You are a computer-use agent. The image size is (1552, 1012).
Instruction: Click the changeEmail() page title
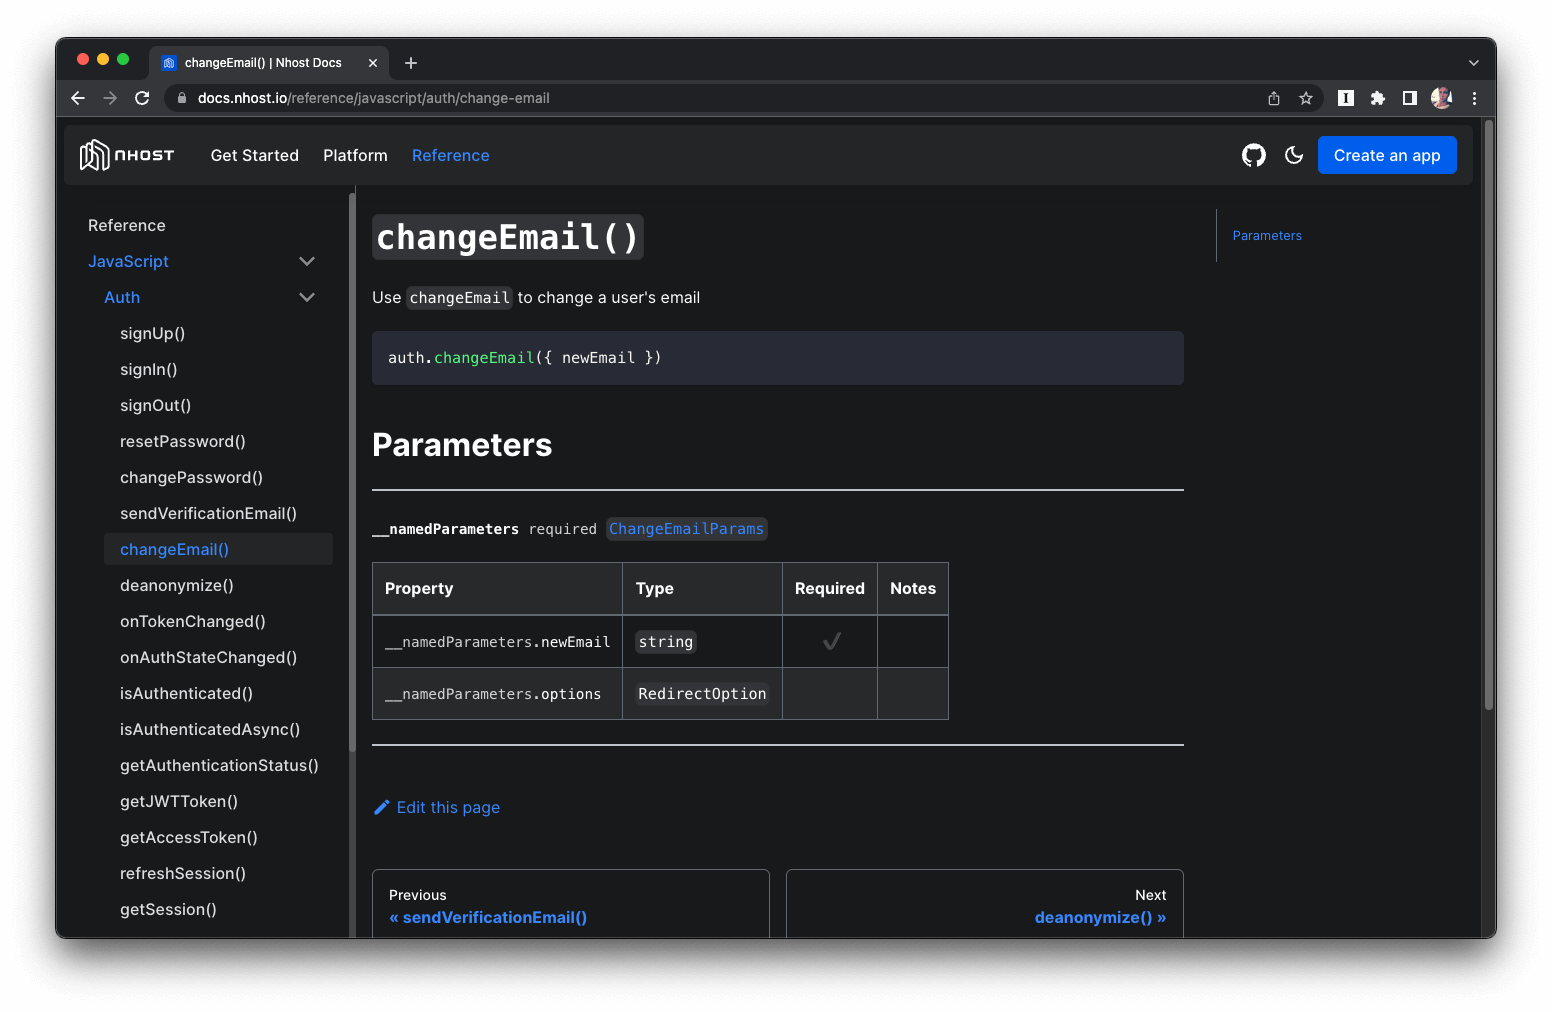click(508, 237)
